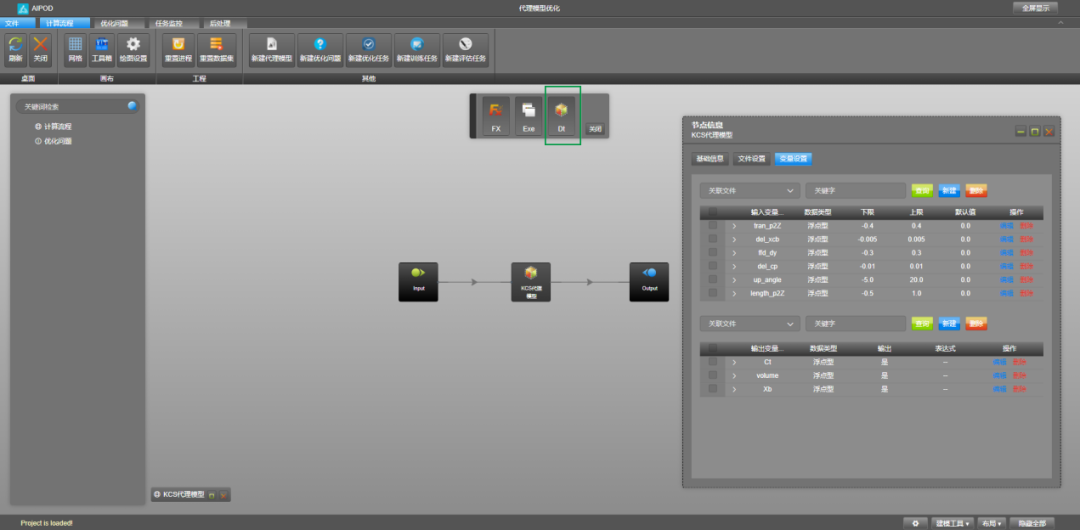Open the upper 关联文件 dropdown

(x=749, y=190)
